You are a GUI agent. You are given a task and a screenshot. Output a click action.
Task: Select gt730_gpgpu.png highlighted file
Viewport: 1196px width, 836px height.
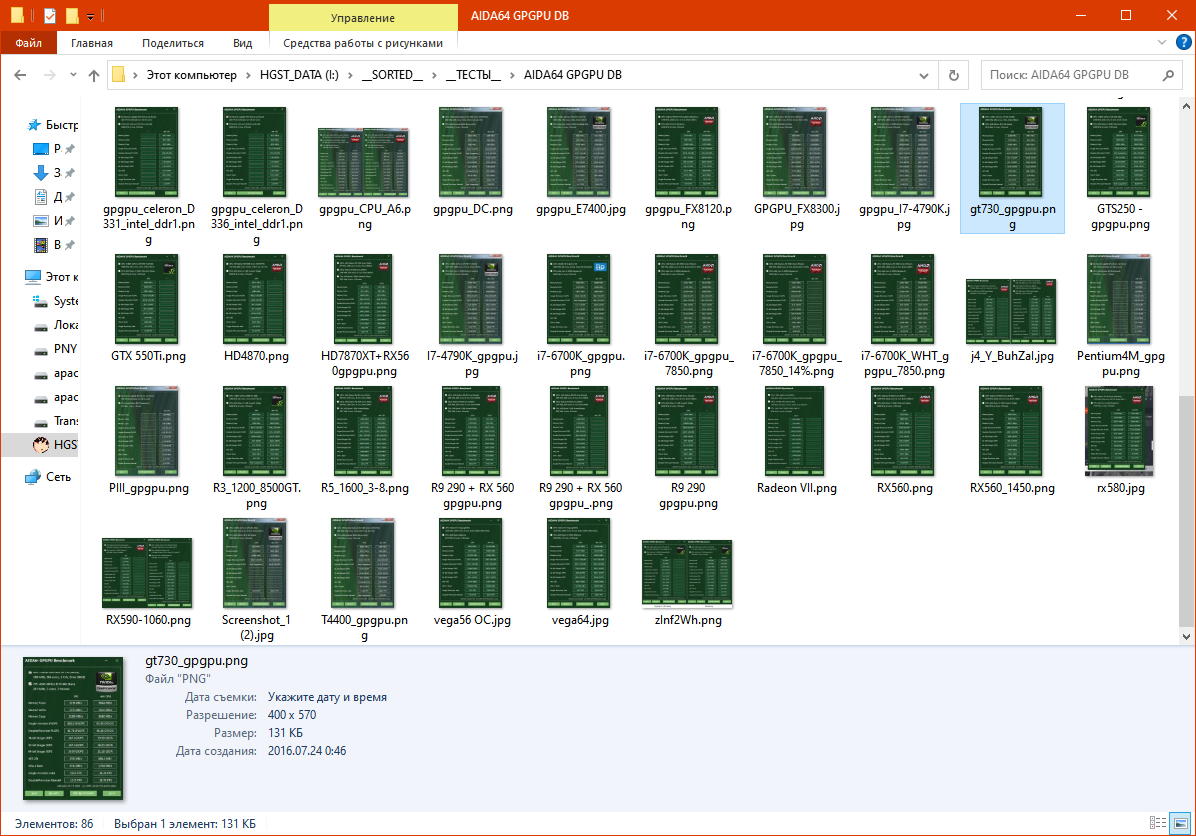click(x=1012, y=169)
